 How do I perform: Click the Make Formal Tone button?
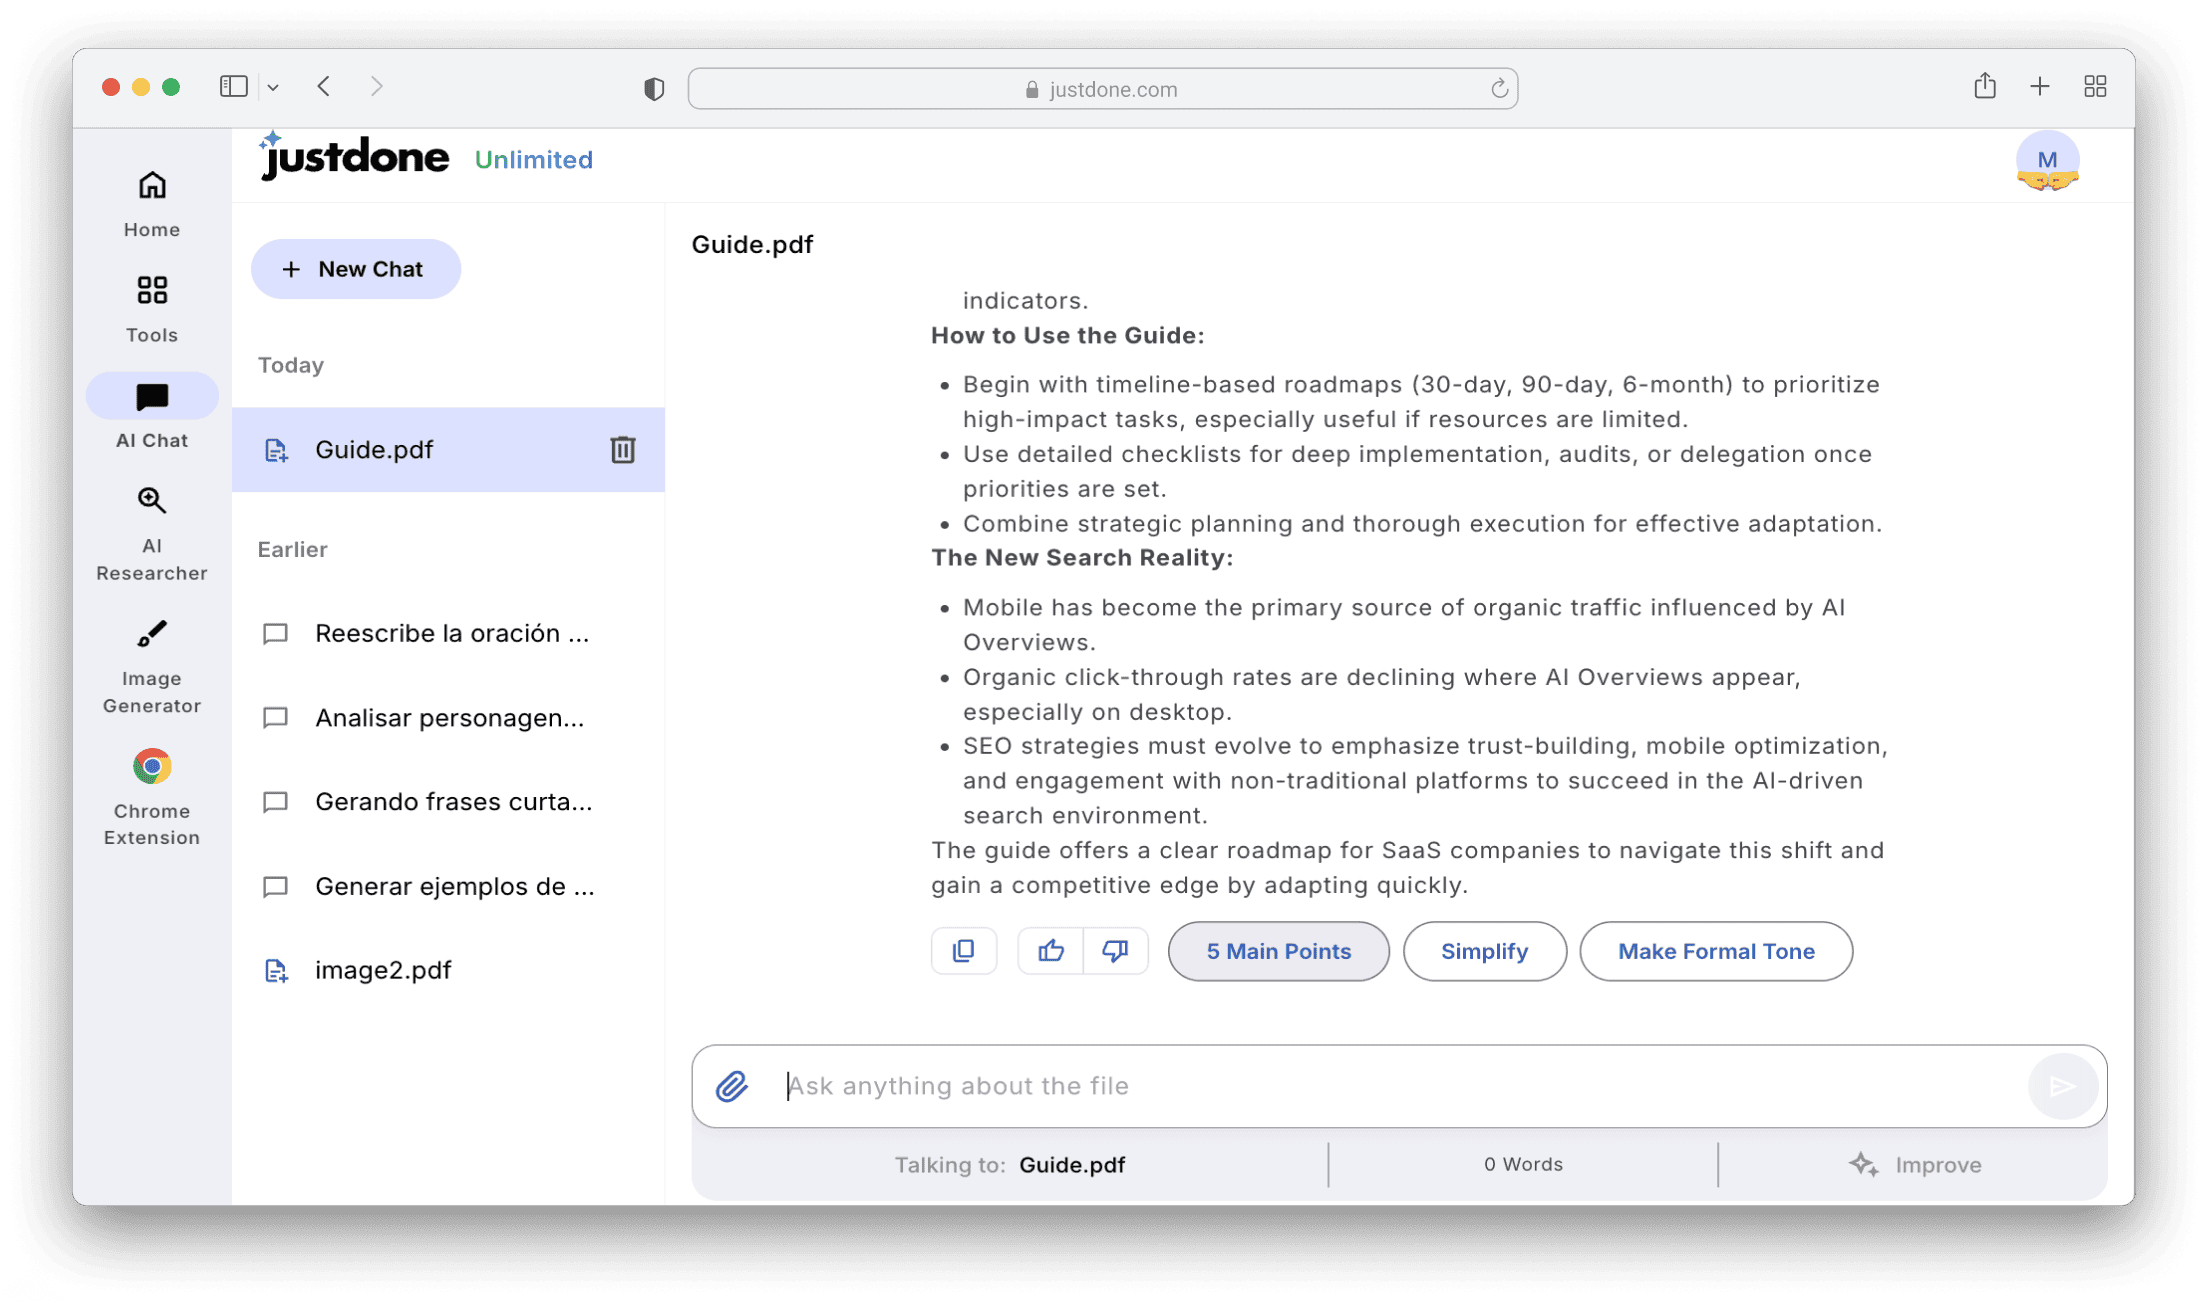[1715, 951]
